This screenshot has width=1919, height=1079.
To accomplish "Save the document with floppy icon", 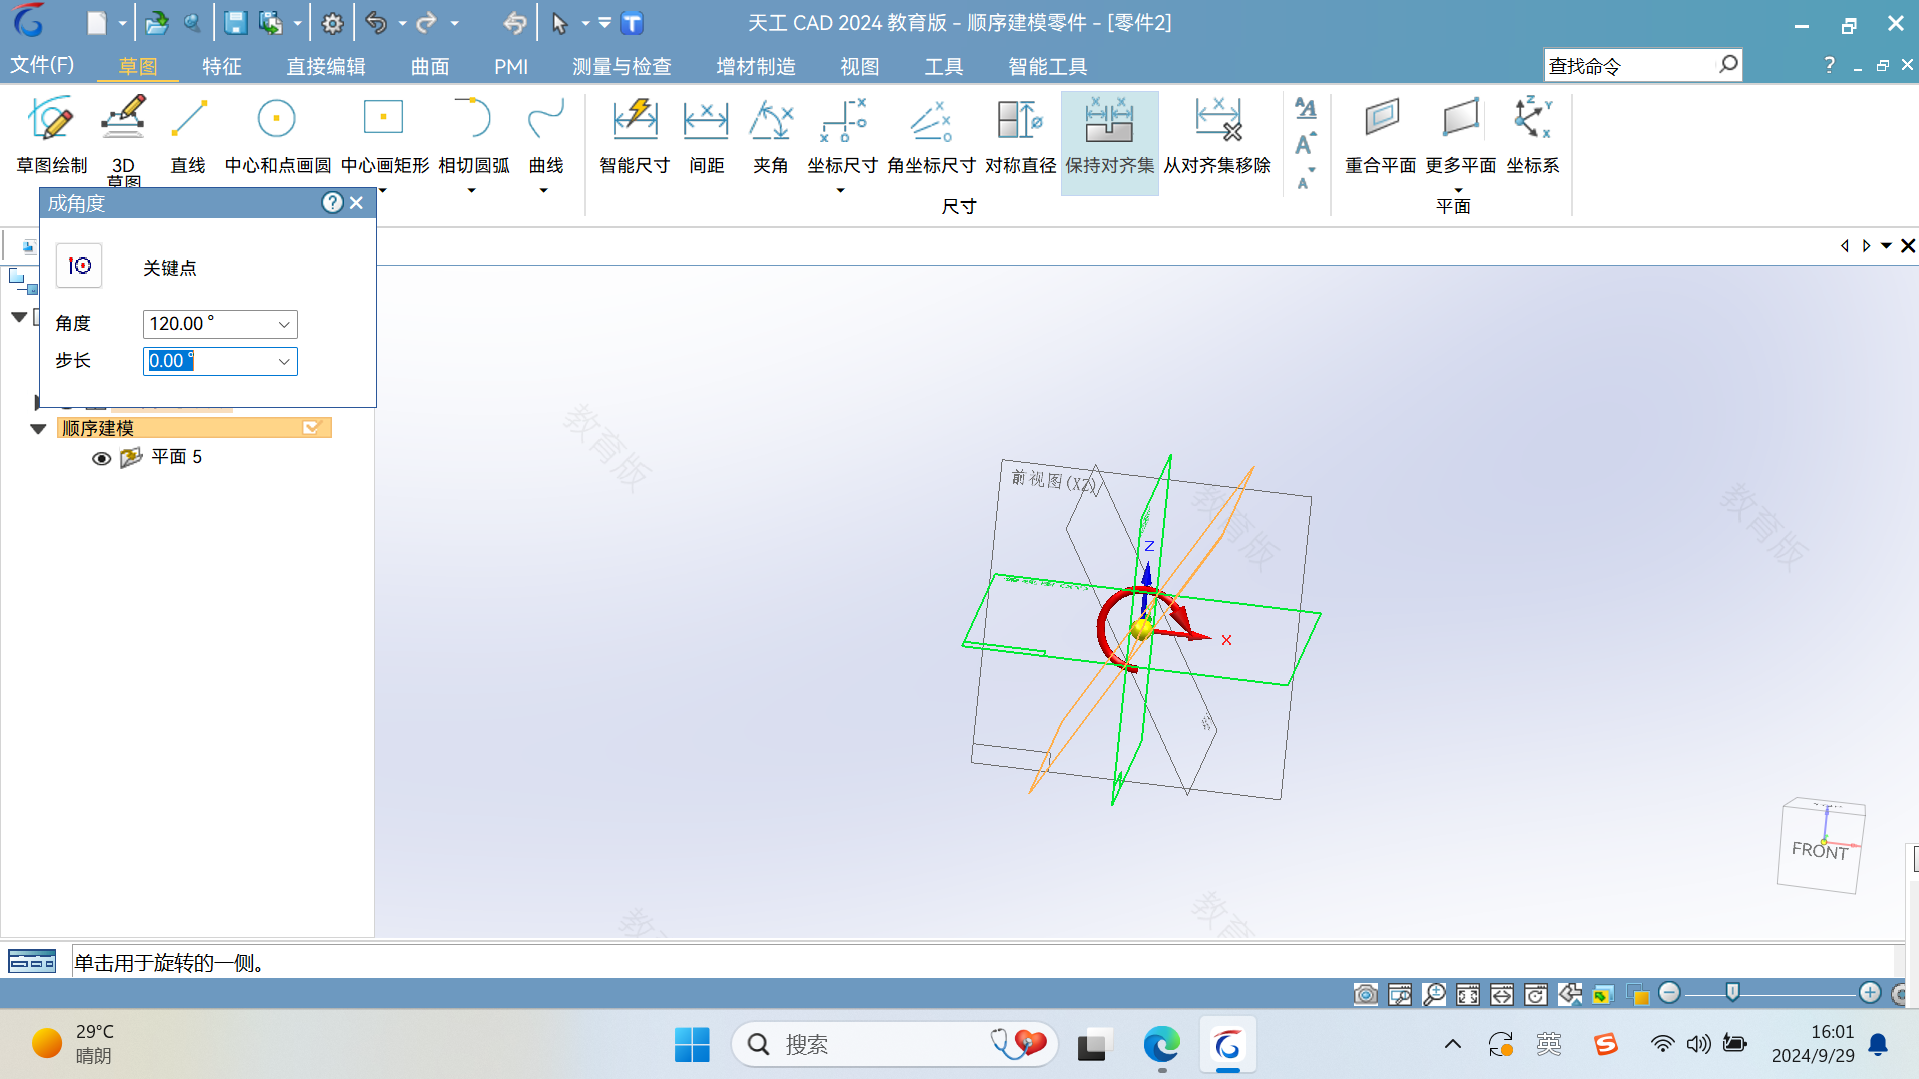I will pos(235,23).
